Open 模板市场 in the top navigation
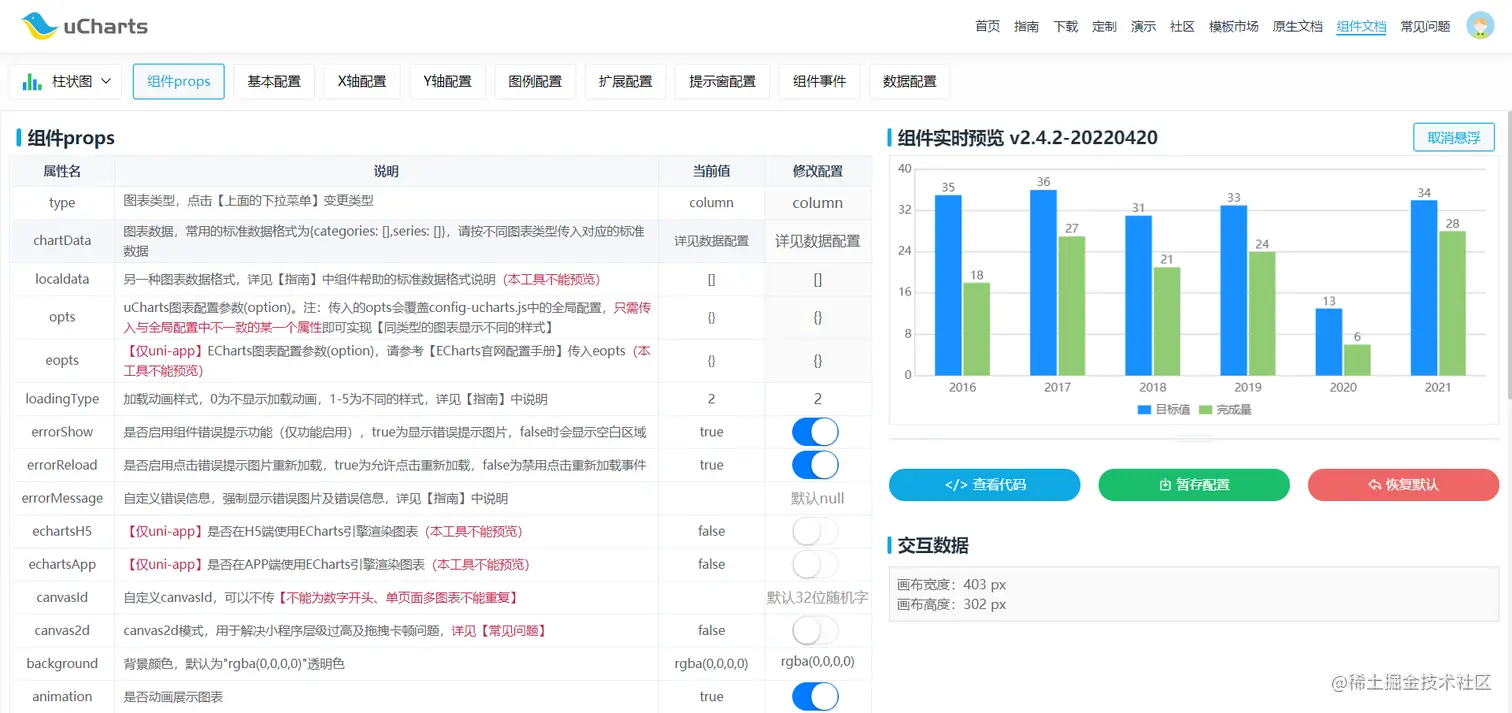The width and height of the screenshot is (1512, 713). (x=1233, y=27)
